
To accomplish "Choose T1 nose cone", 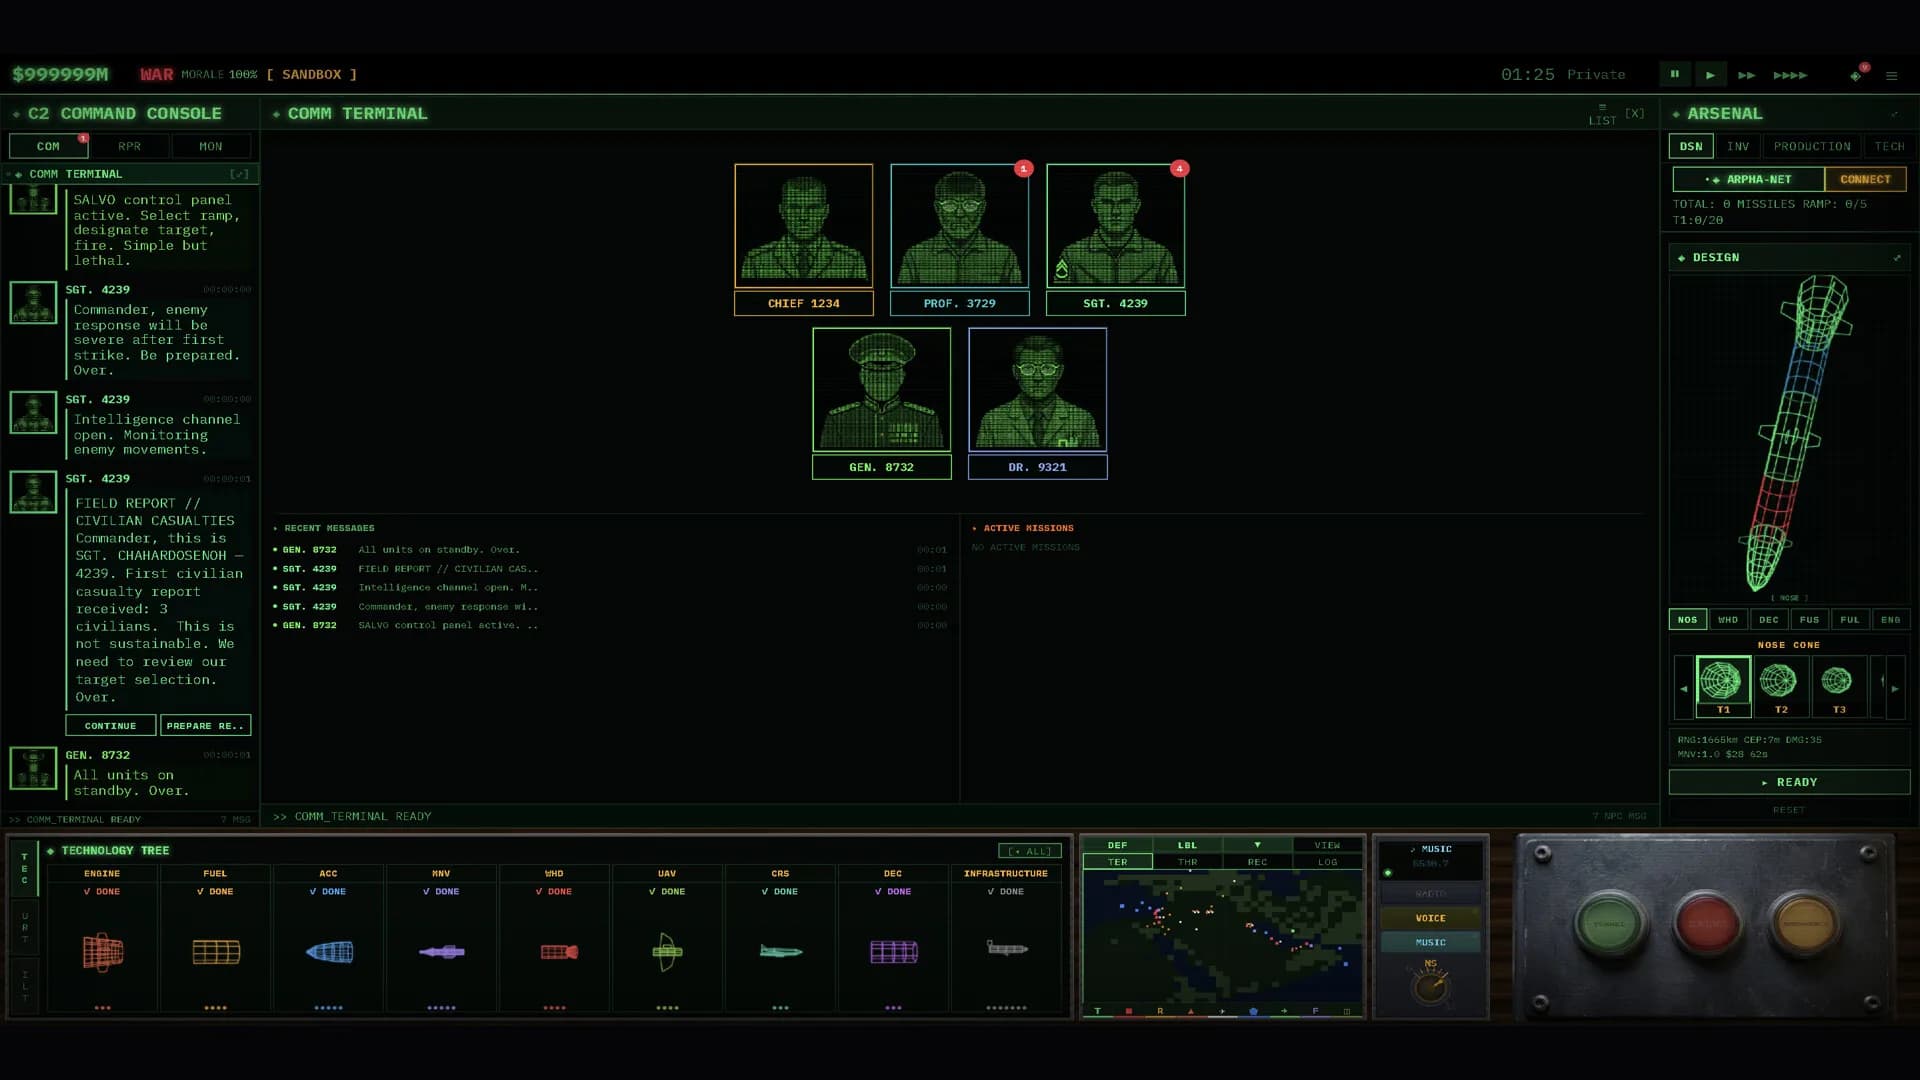I will pos(1723,686).
